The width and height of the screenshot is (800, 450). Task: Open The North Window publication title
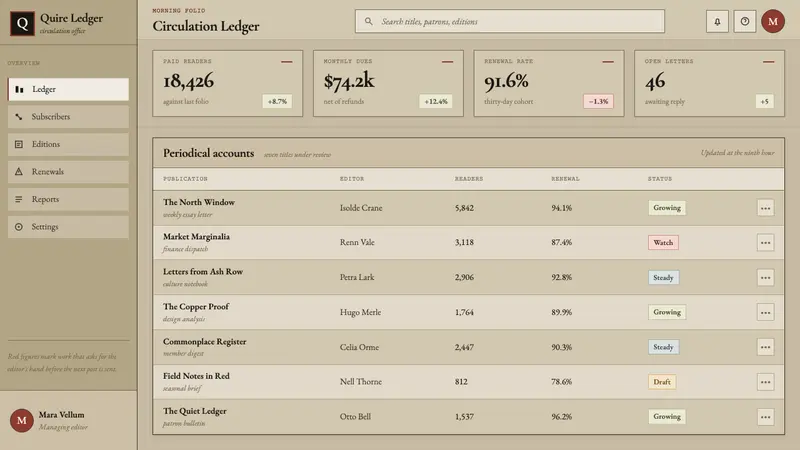(x=199, y=202)
